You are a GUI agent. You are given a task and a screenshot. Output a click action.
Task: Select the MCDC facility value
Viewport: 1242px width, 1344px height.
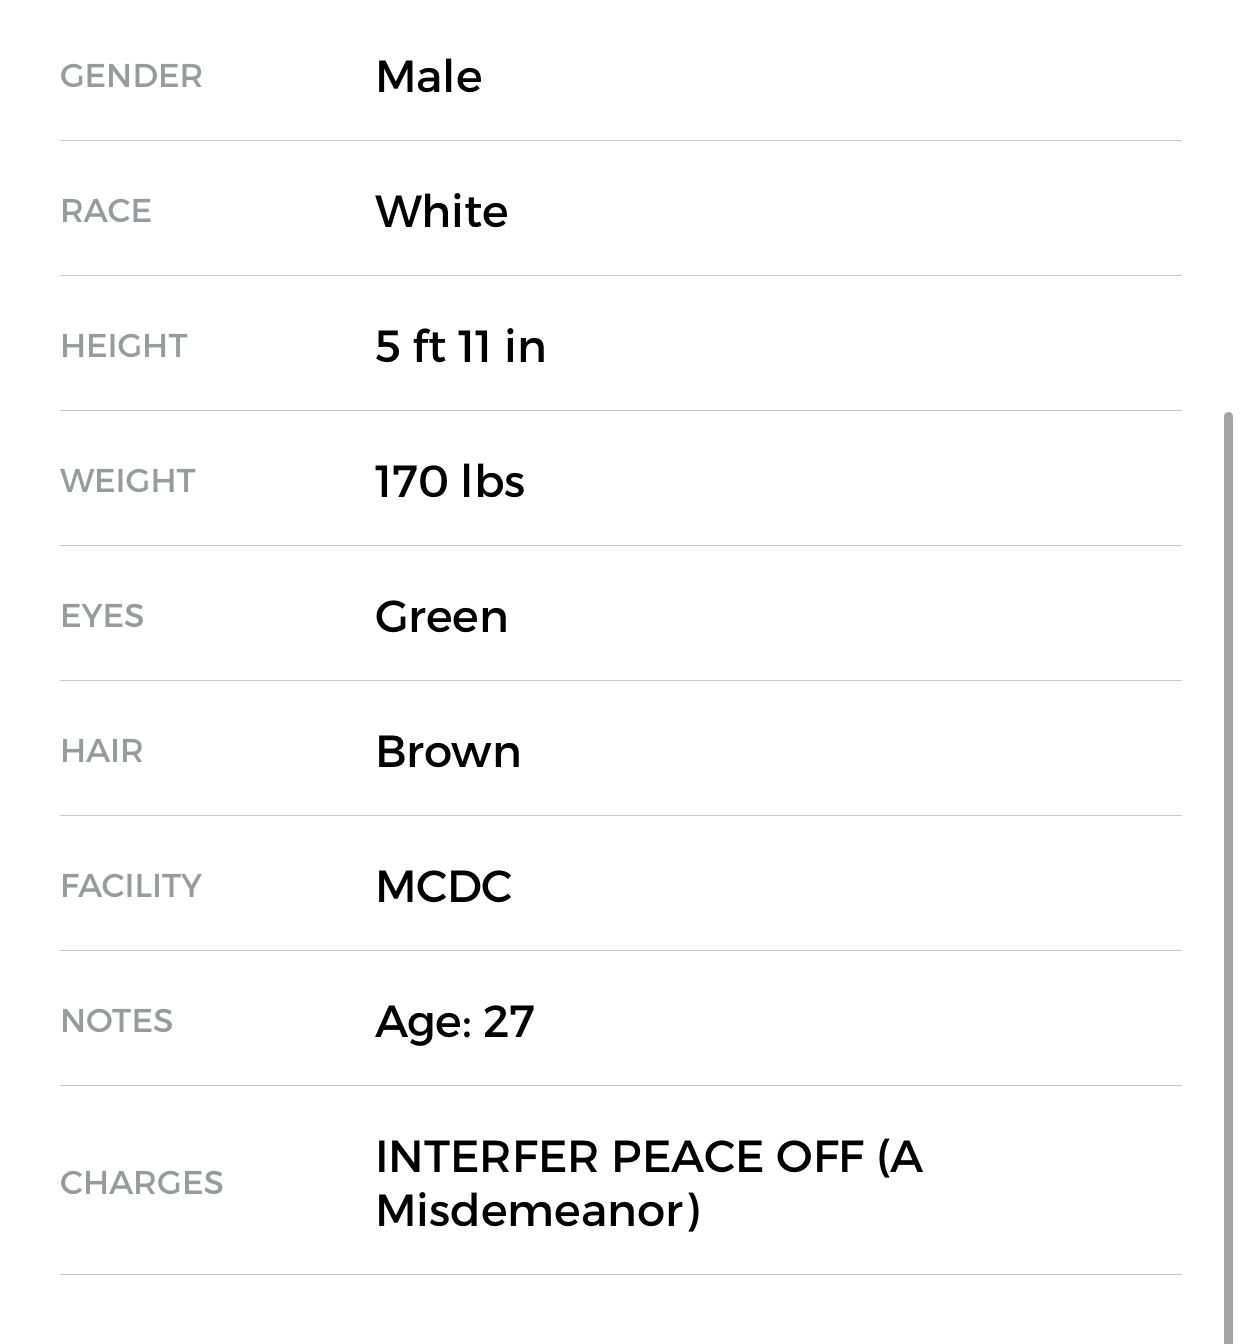(x=443, y=886)
